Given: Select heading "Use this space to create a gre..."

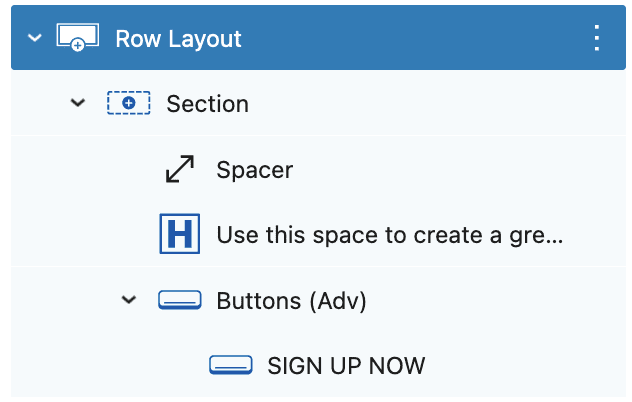Looking at the screenshot, I should (x=390, y=235).
